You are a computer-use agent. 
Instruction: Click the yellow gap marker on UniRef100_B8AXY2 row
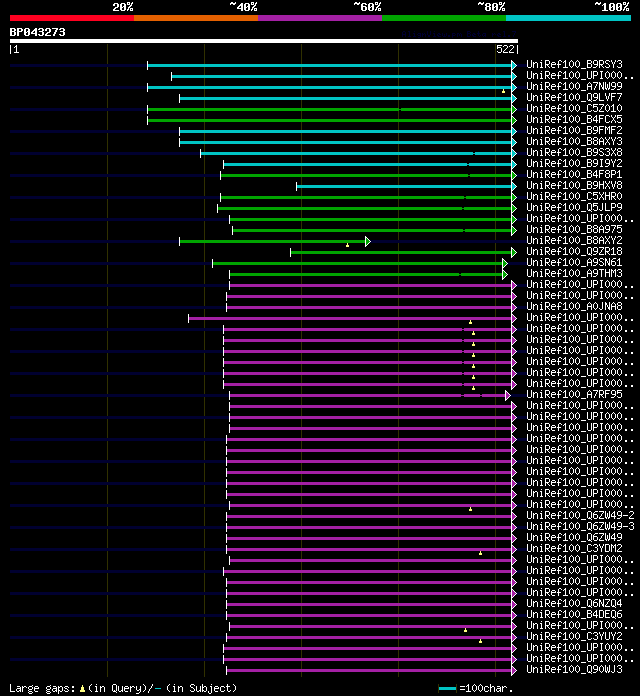click(348, 245)
